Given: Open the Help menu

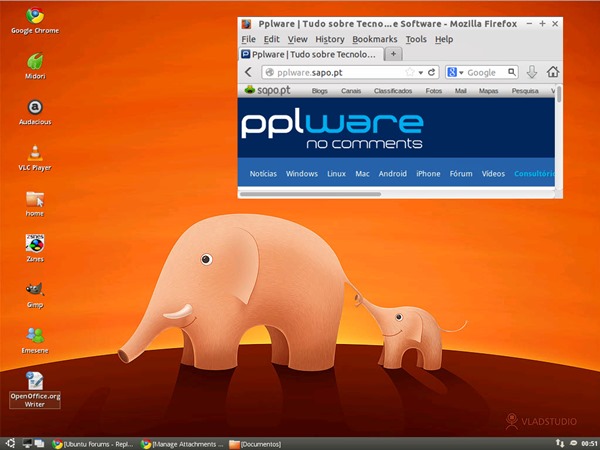Looking at the screenshot, I should click(444, 39).
